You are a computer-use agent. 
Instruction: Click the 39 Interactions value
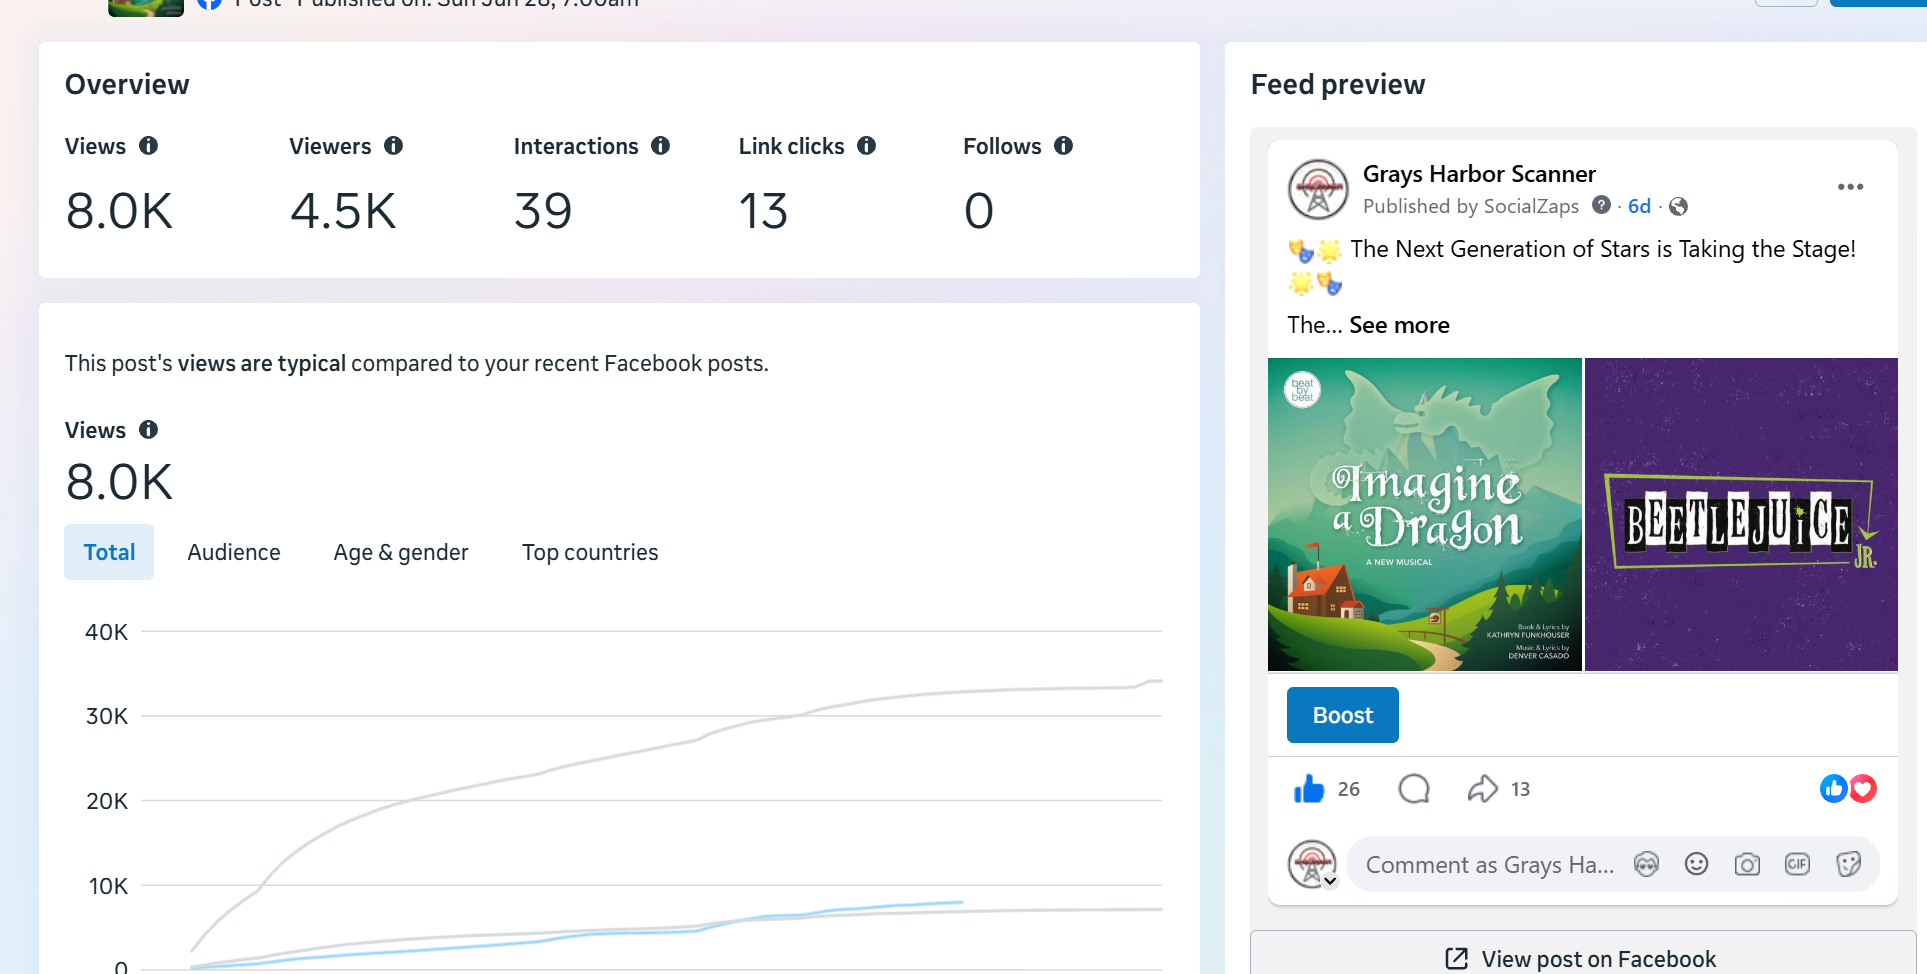tap(543, 211)
